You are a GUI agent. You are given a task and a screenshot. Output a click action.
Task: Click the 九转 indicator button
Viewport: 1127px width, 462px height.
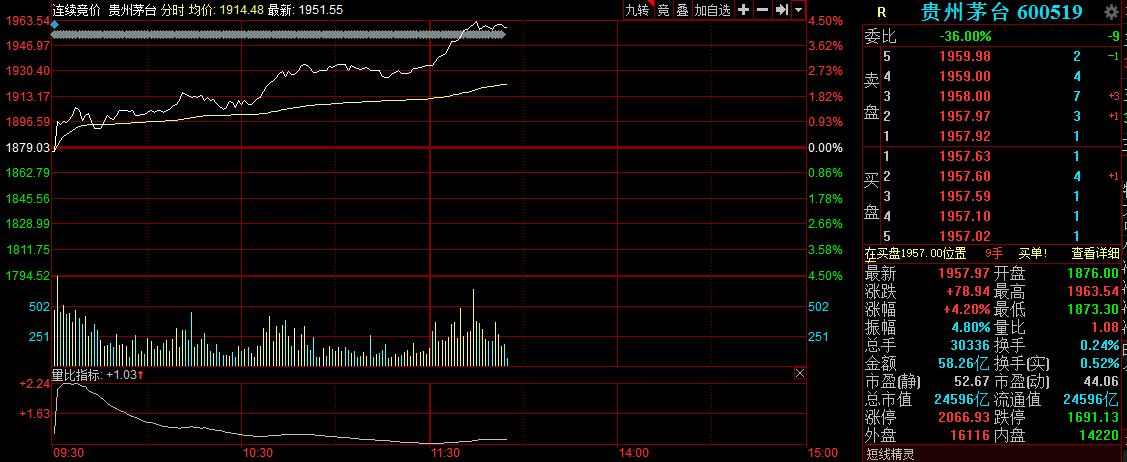click(638, 10)
